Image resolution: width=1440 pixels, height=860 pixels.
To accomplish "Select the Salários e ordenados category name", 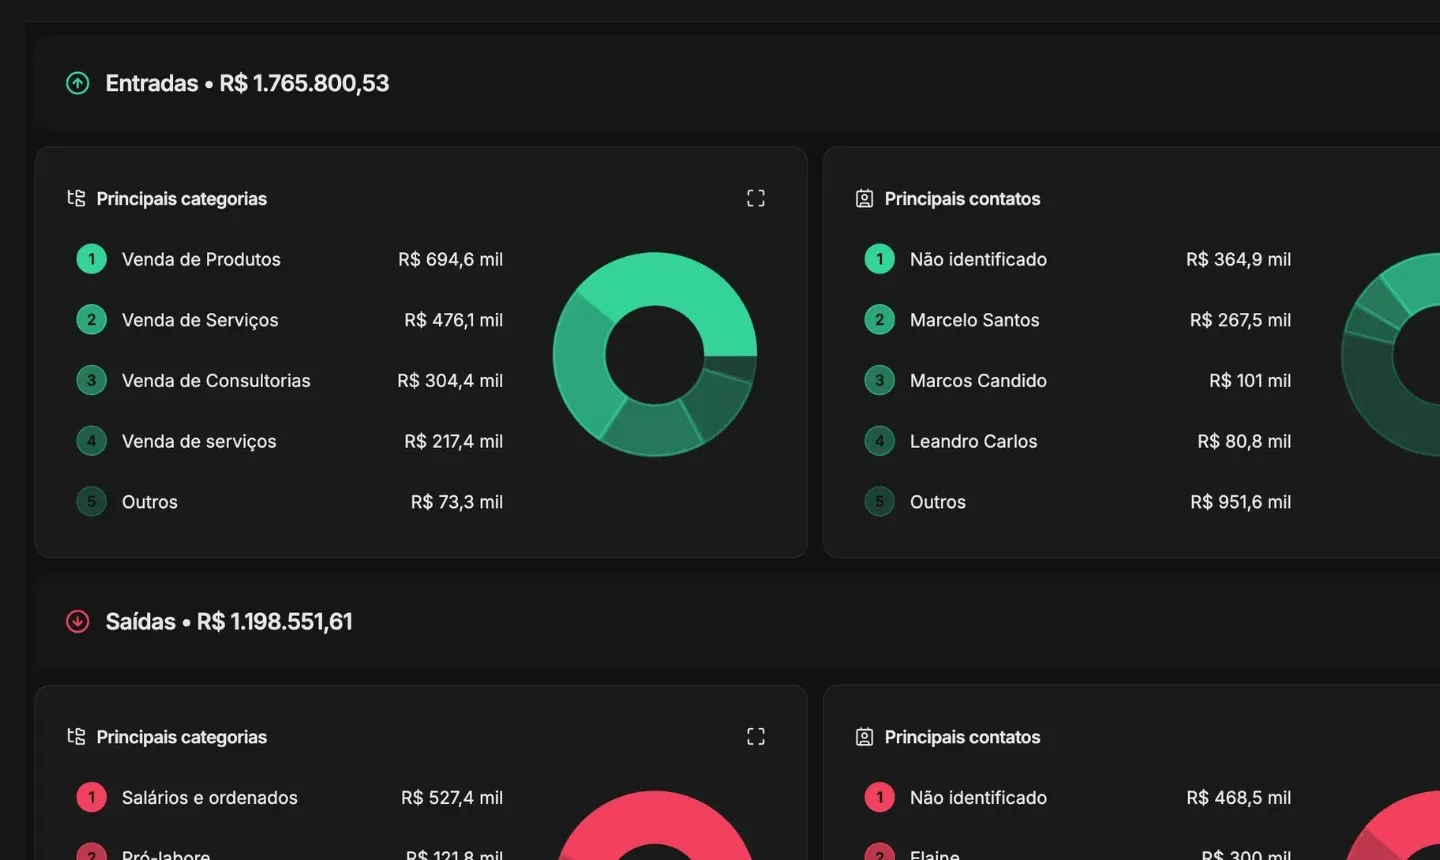I will click(x=210, y=797).
